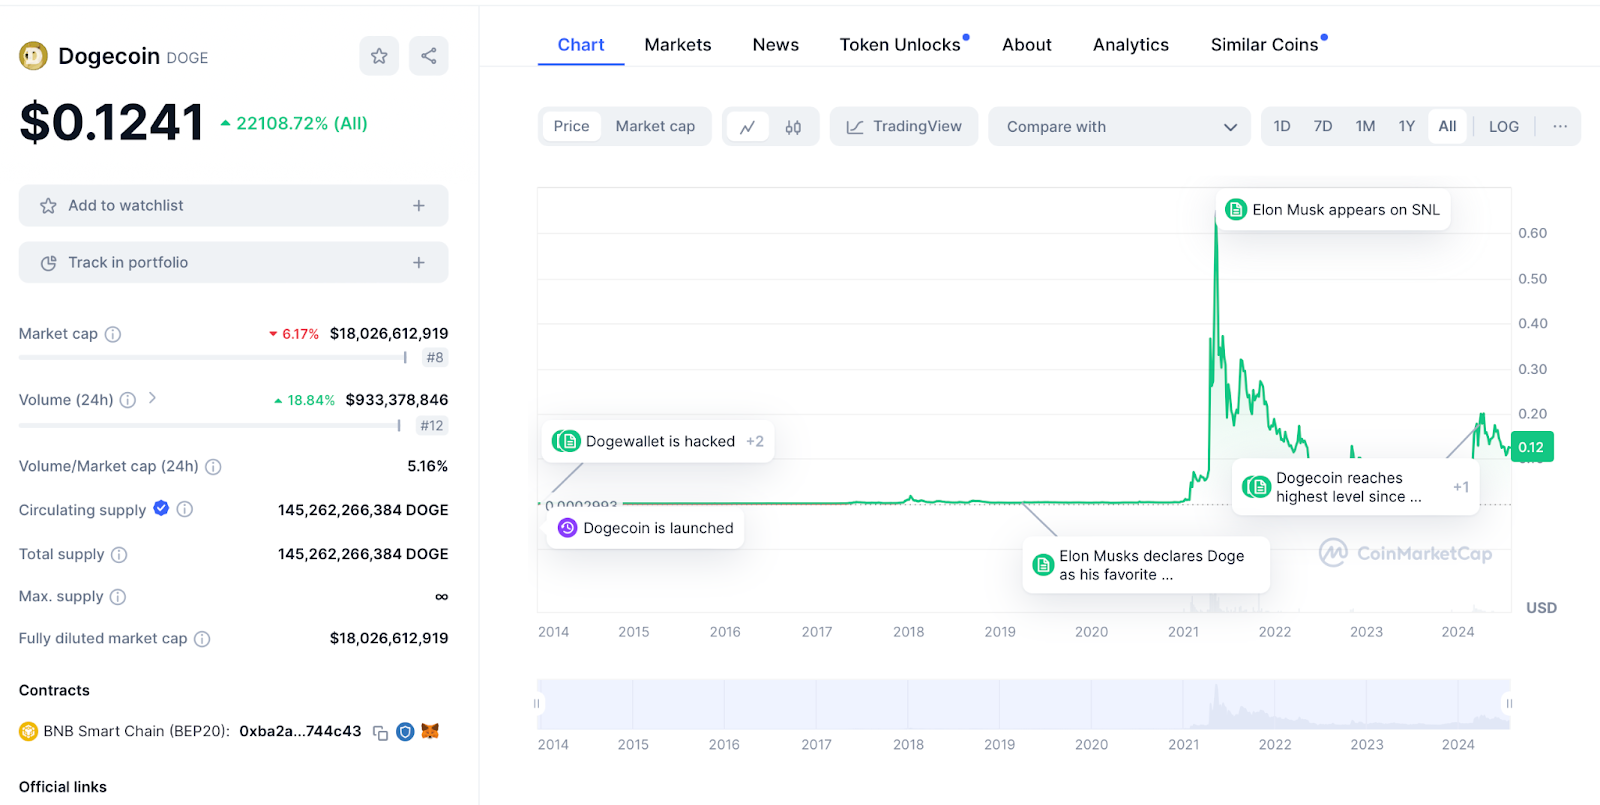Click the Elon Musk appears on SNL marker
This screenshot has height=805, width=1600.
(1334, 210)
